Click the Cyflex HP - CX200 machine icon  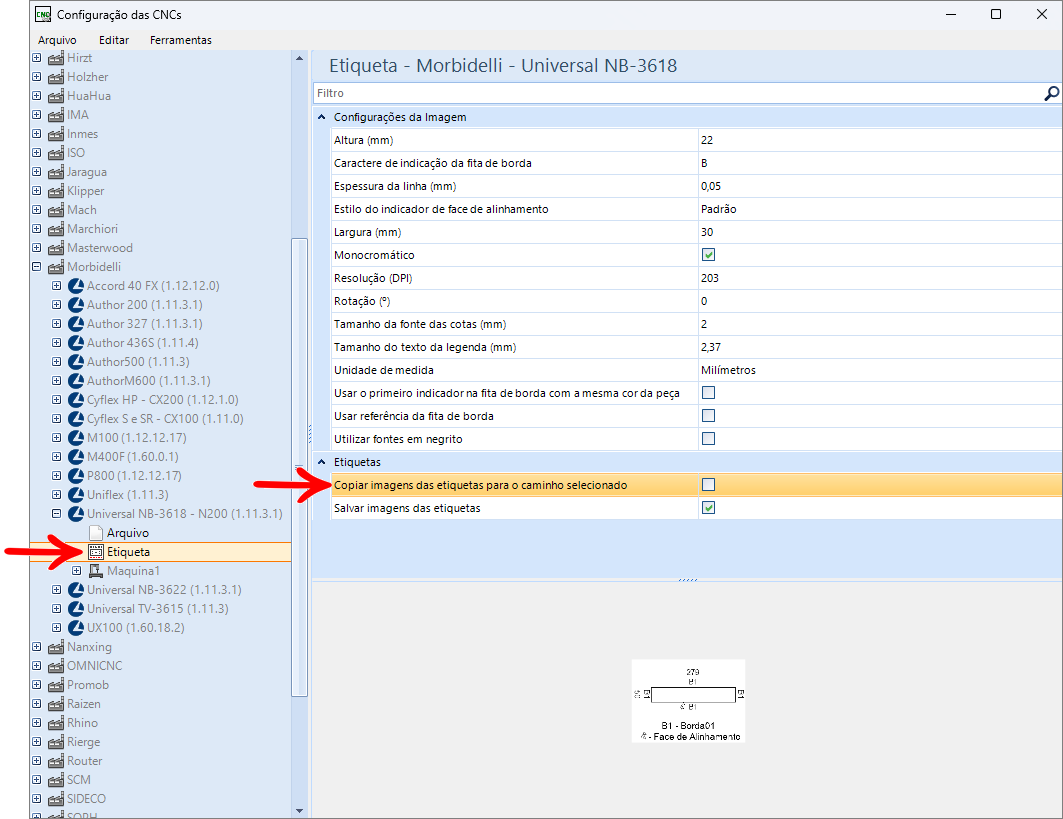pos(76,400)
